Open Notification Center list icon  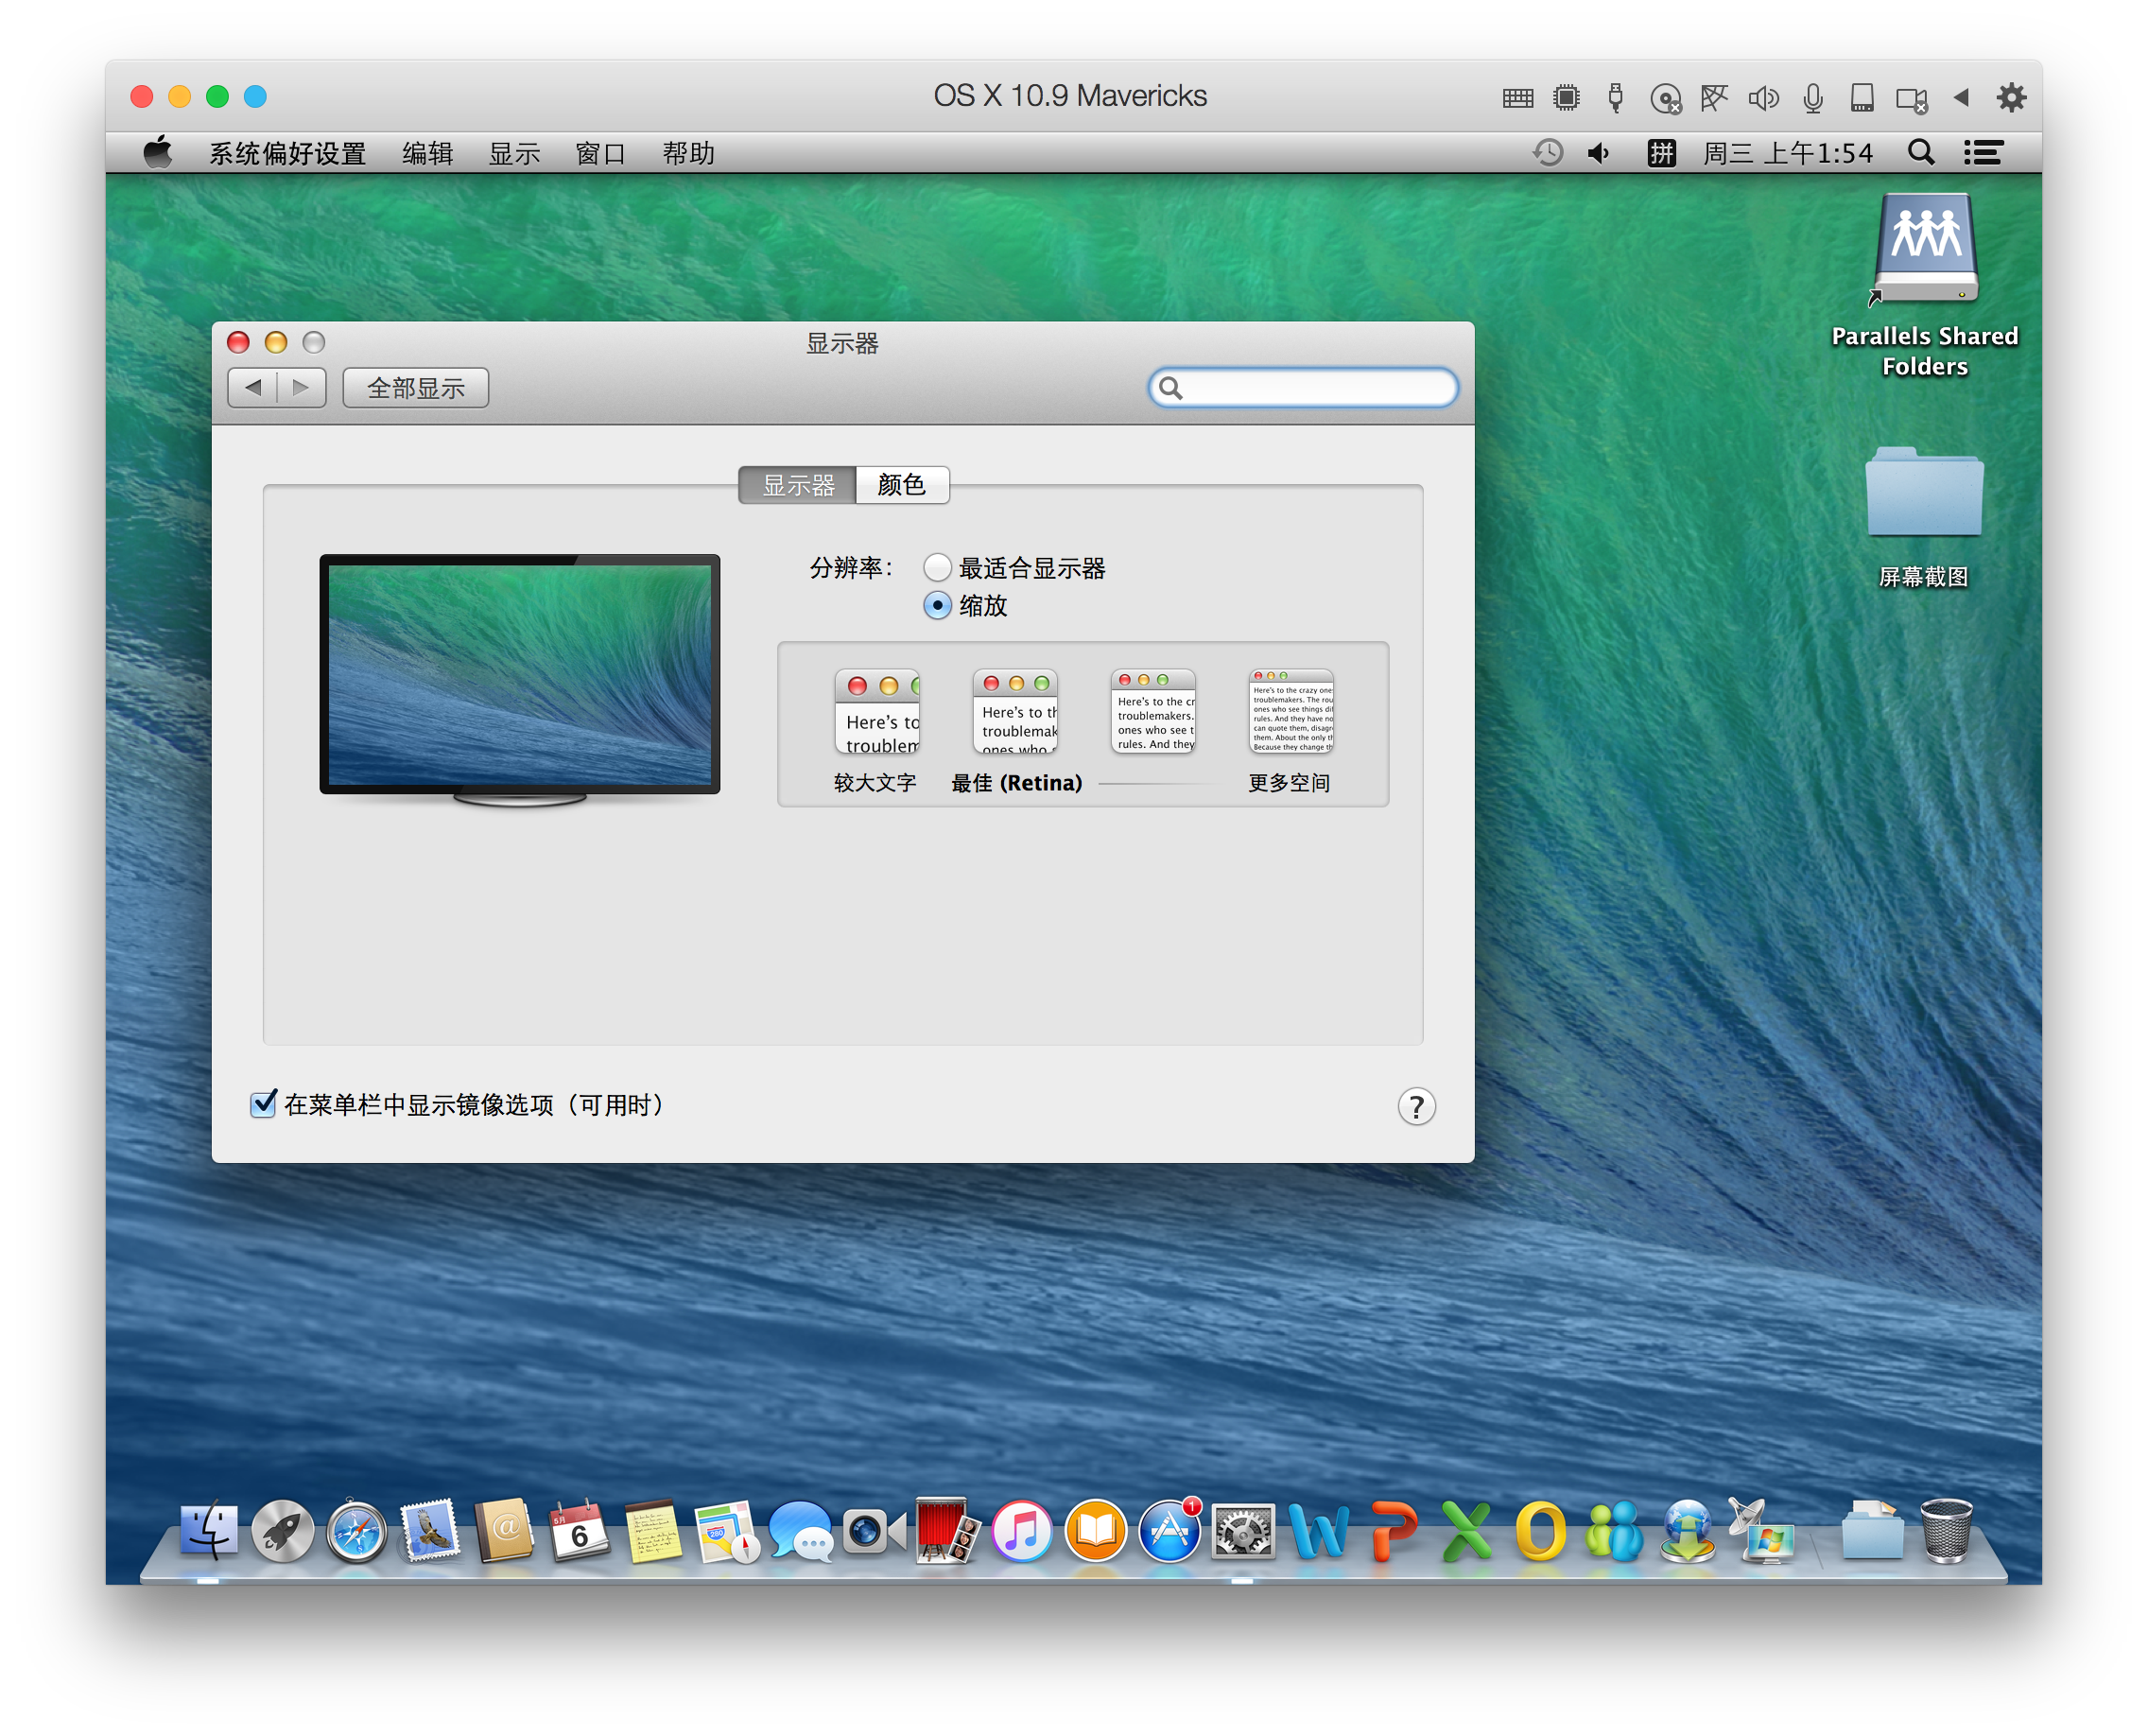(1983, 153)
